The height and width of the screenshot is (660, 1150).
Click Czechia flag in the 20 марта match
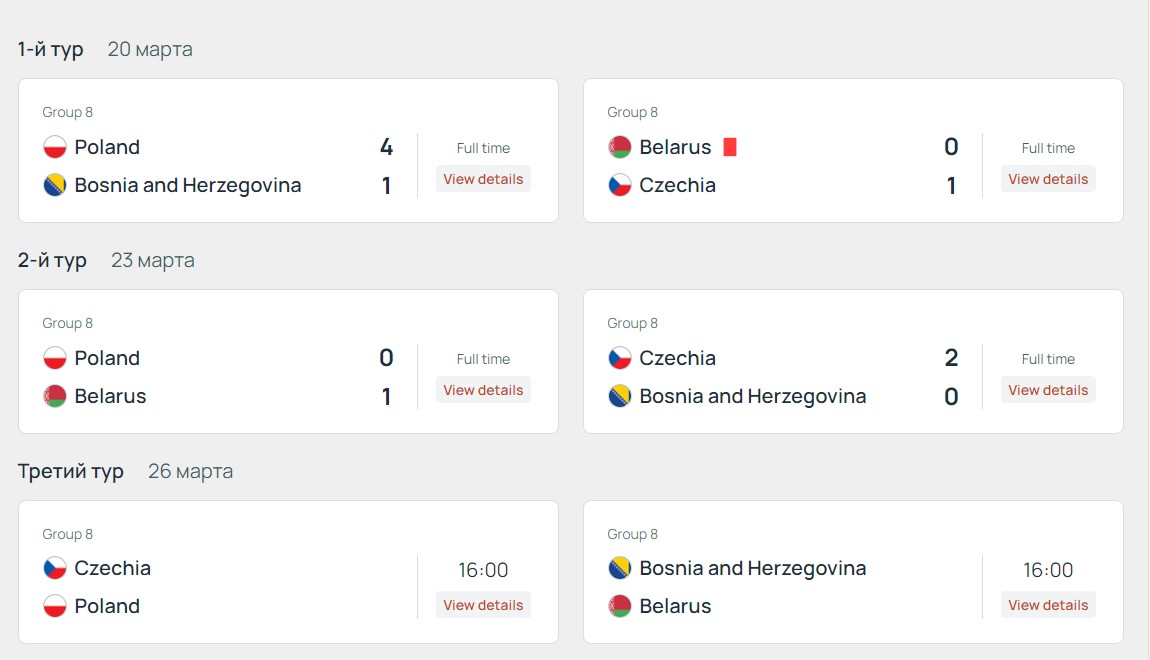[620, 185]
